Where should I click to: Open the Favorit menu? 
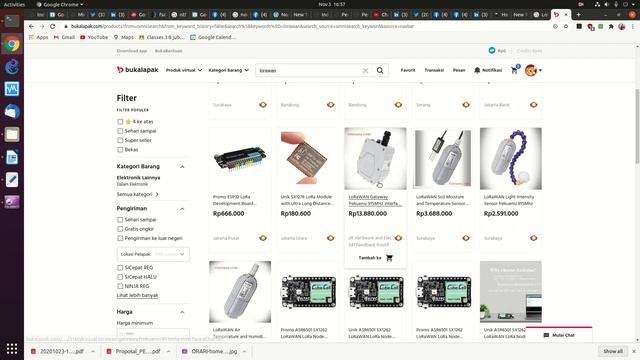coord(408,70)
